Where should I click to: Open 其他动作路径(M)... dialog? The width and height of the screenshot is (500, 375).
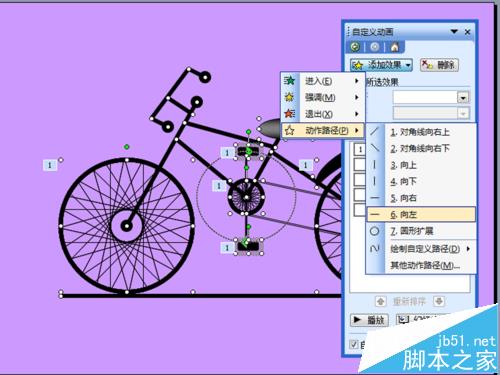pos(421,265)
